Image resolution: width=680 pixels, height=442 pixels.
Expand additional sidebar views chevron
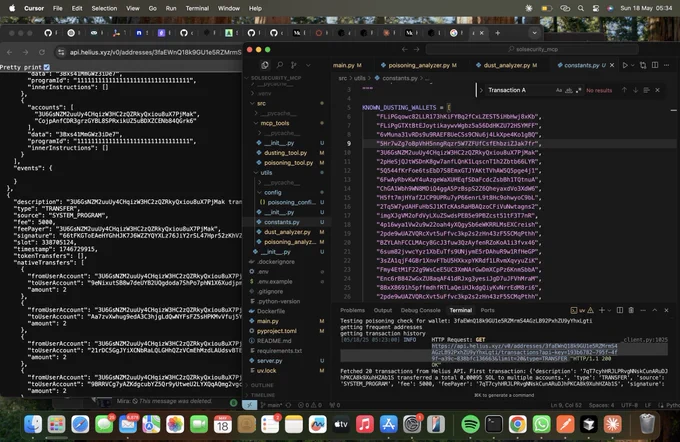click(x=308, y=65)
